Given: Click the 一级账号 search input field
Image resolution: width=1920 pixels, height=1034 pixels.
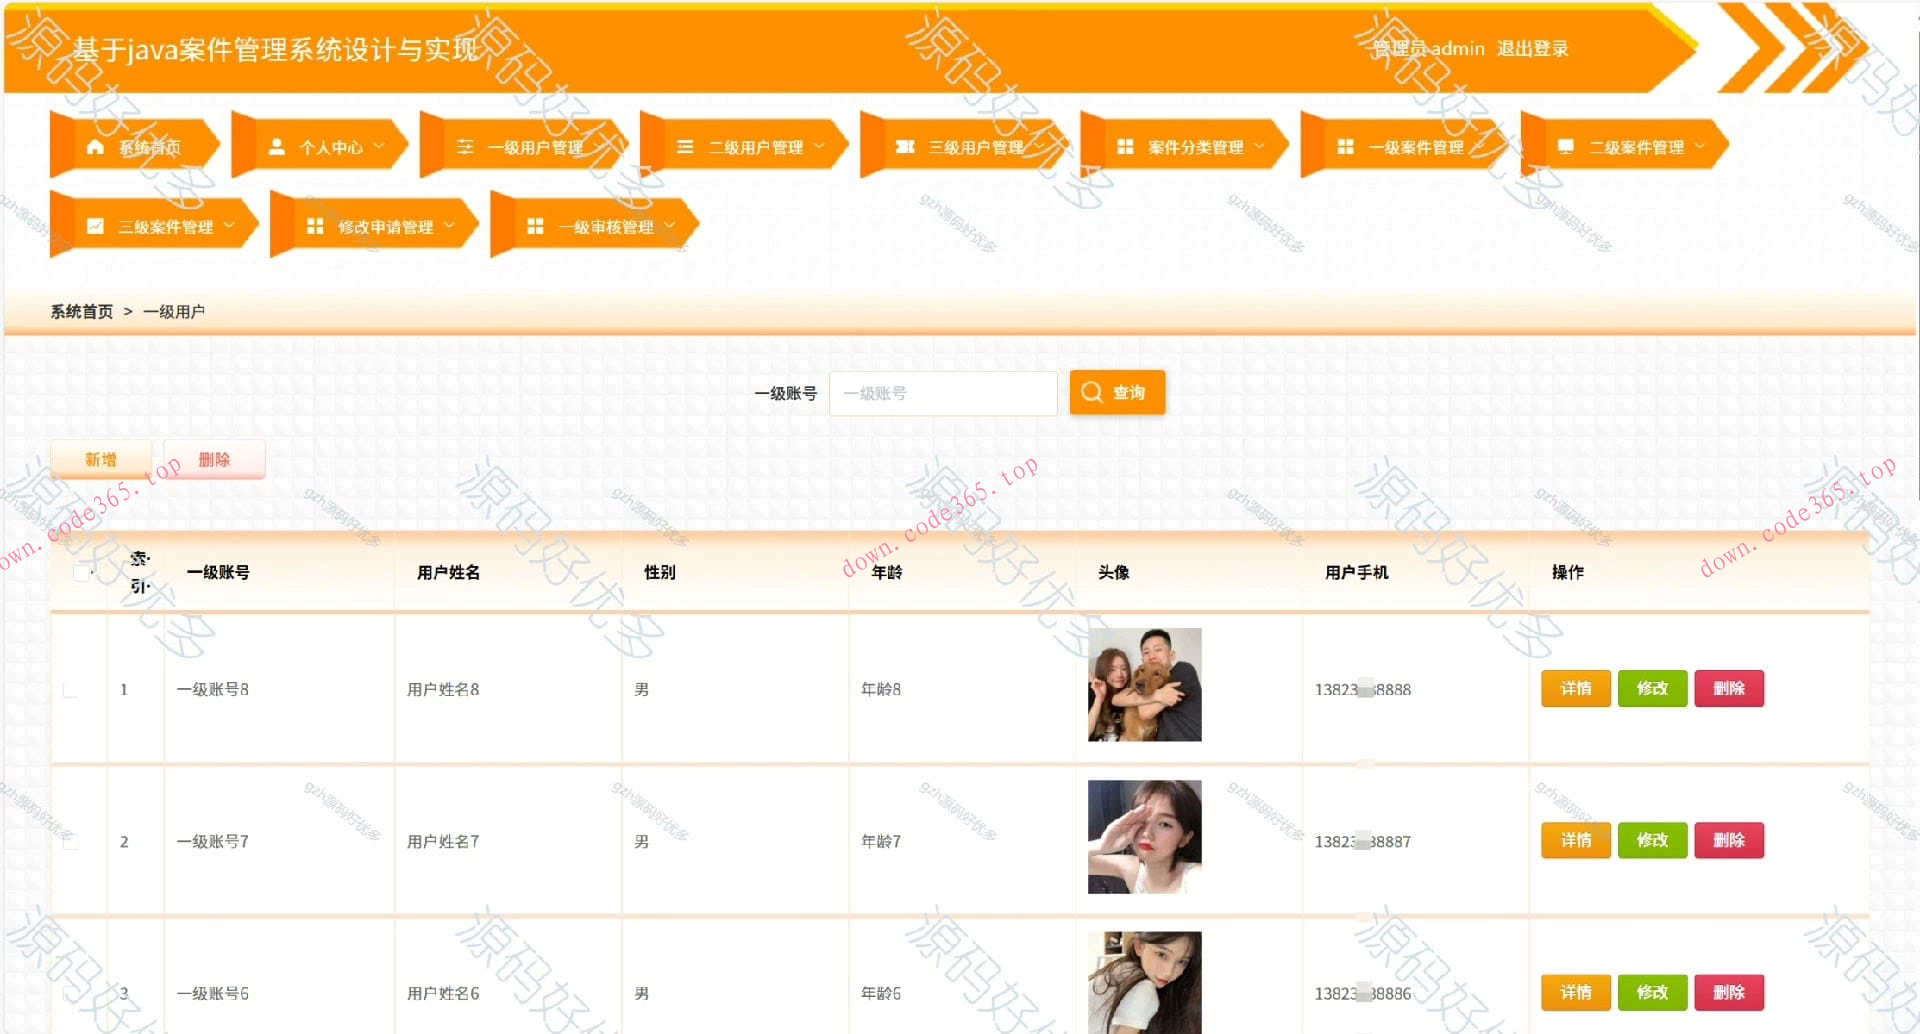Looking at the screenshot, I should pos(943,392).
